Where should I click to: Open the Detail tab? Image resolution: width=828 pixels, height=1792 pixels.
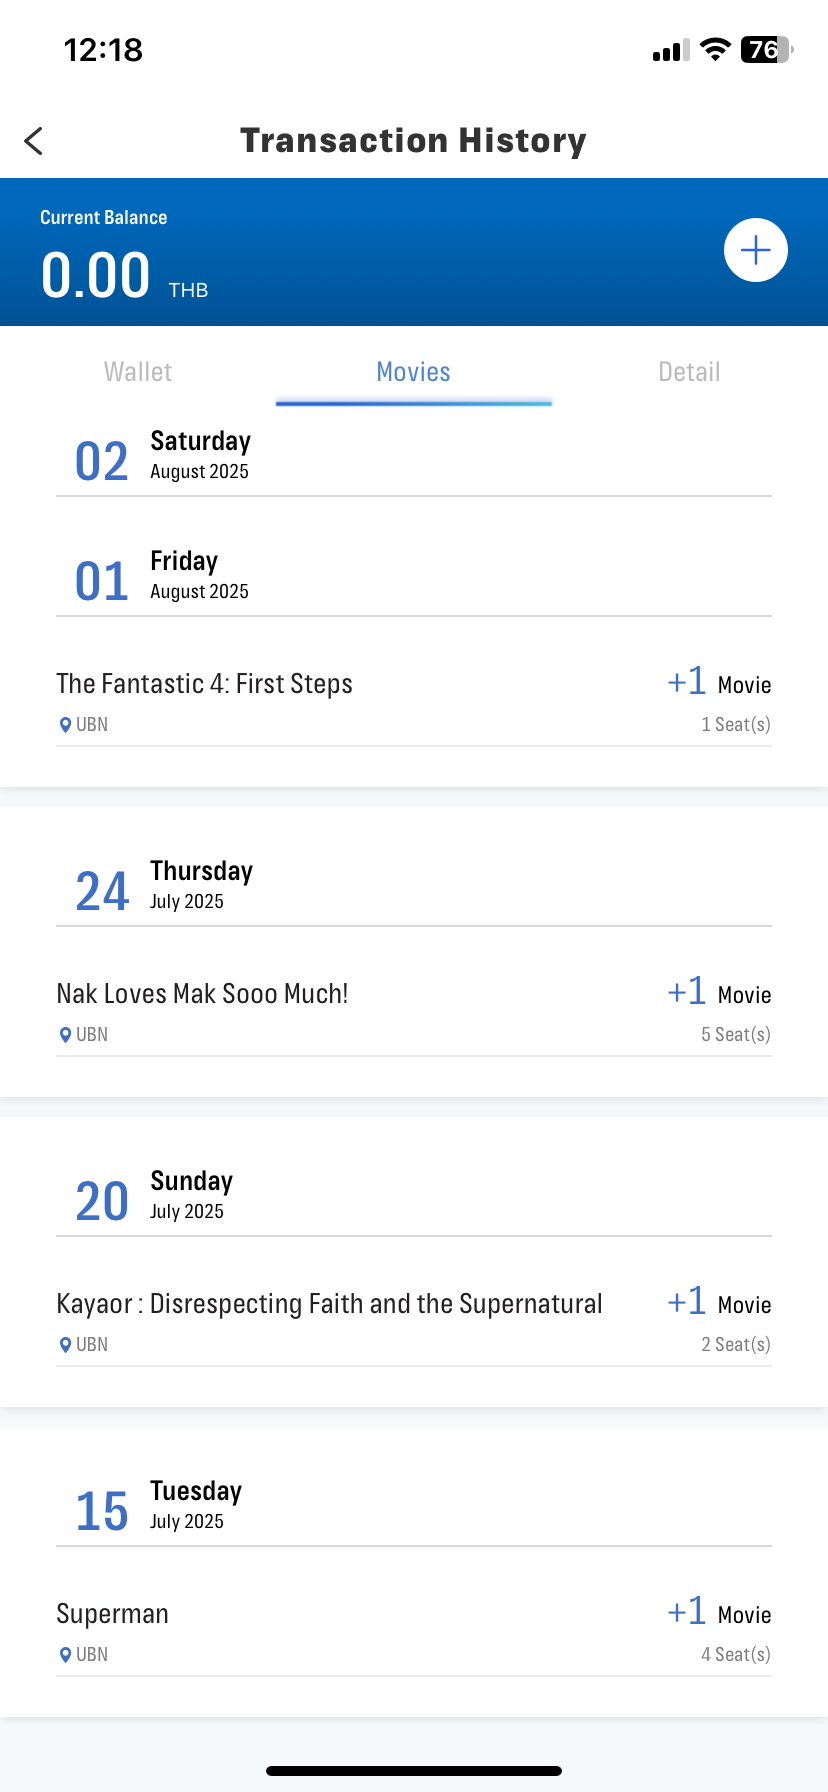(x=689, y=372)
